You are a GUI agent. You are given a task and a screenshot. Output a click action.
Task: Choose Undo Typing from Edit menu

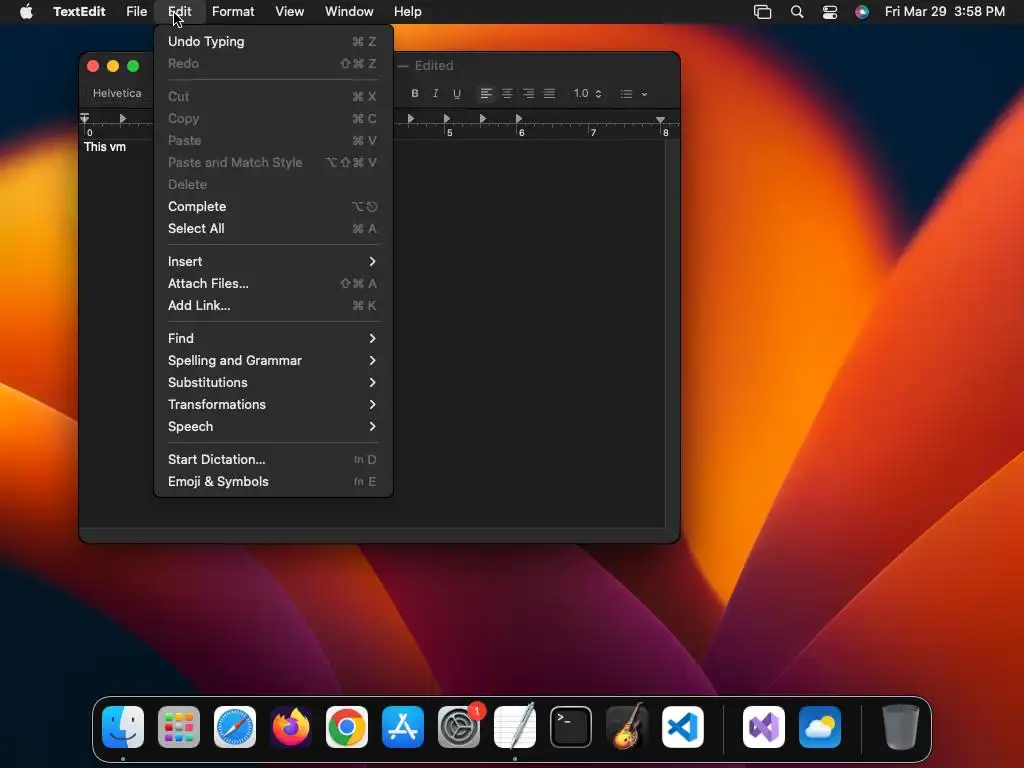[x=273, y=41]
